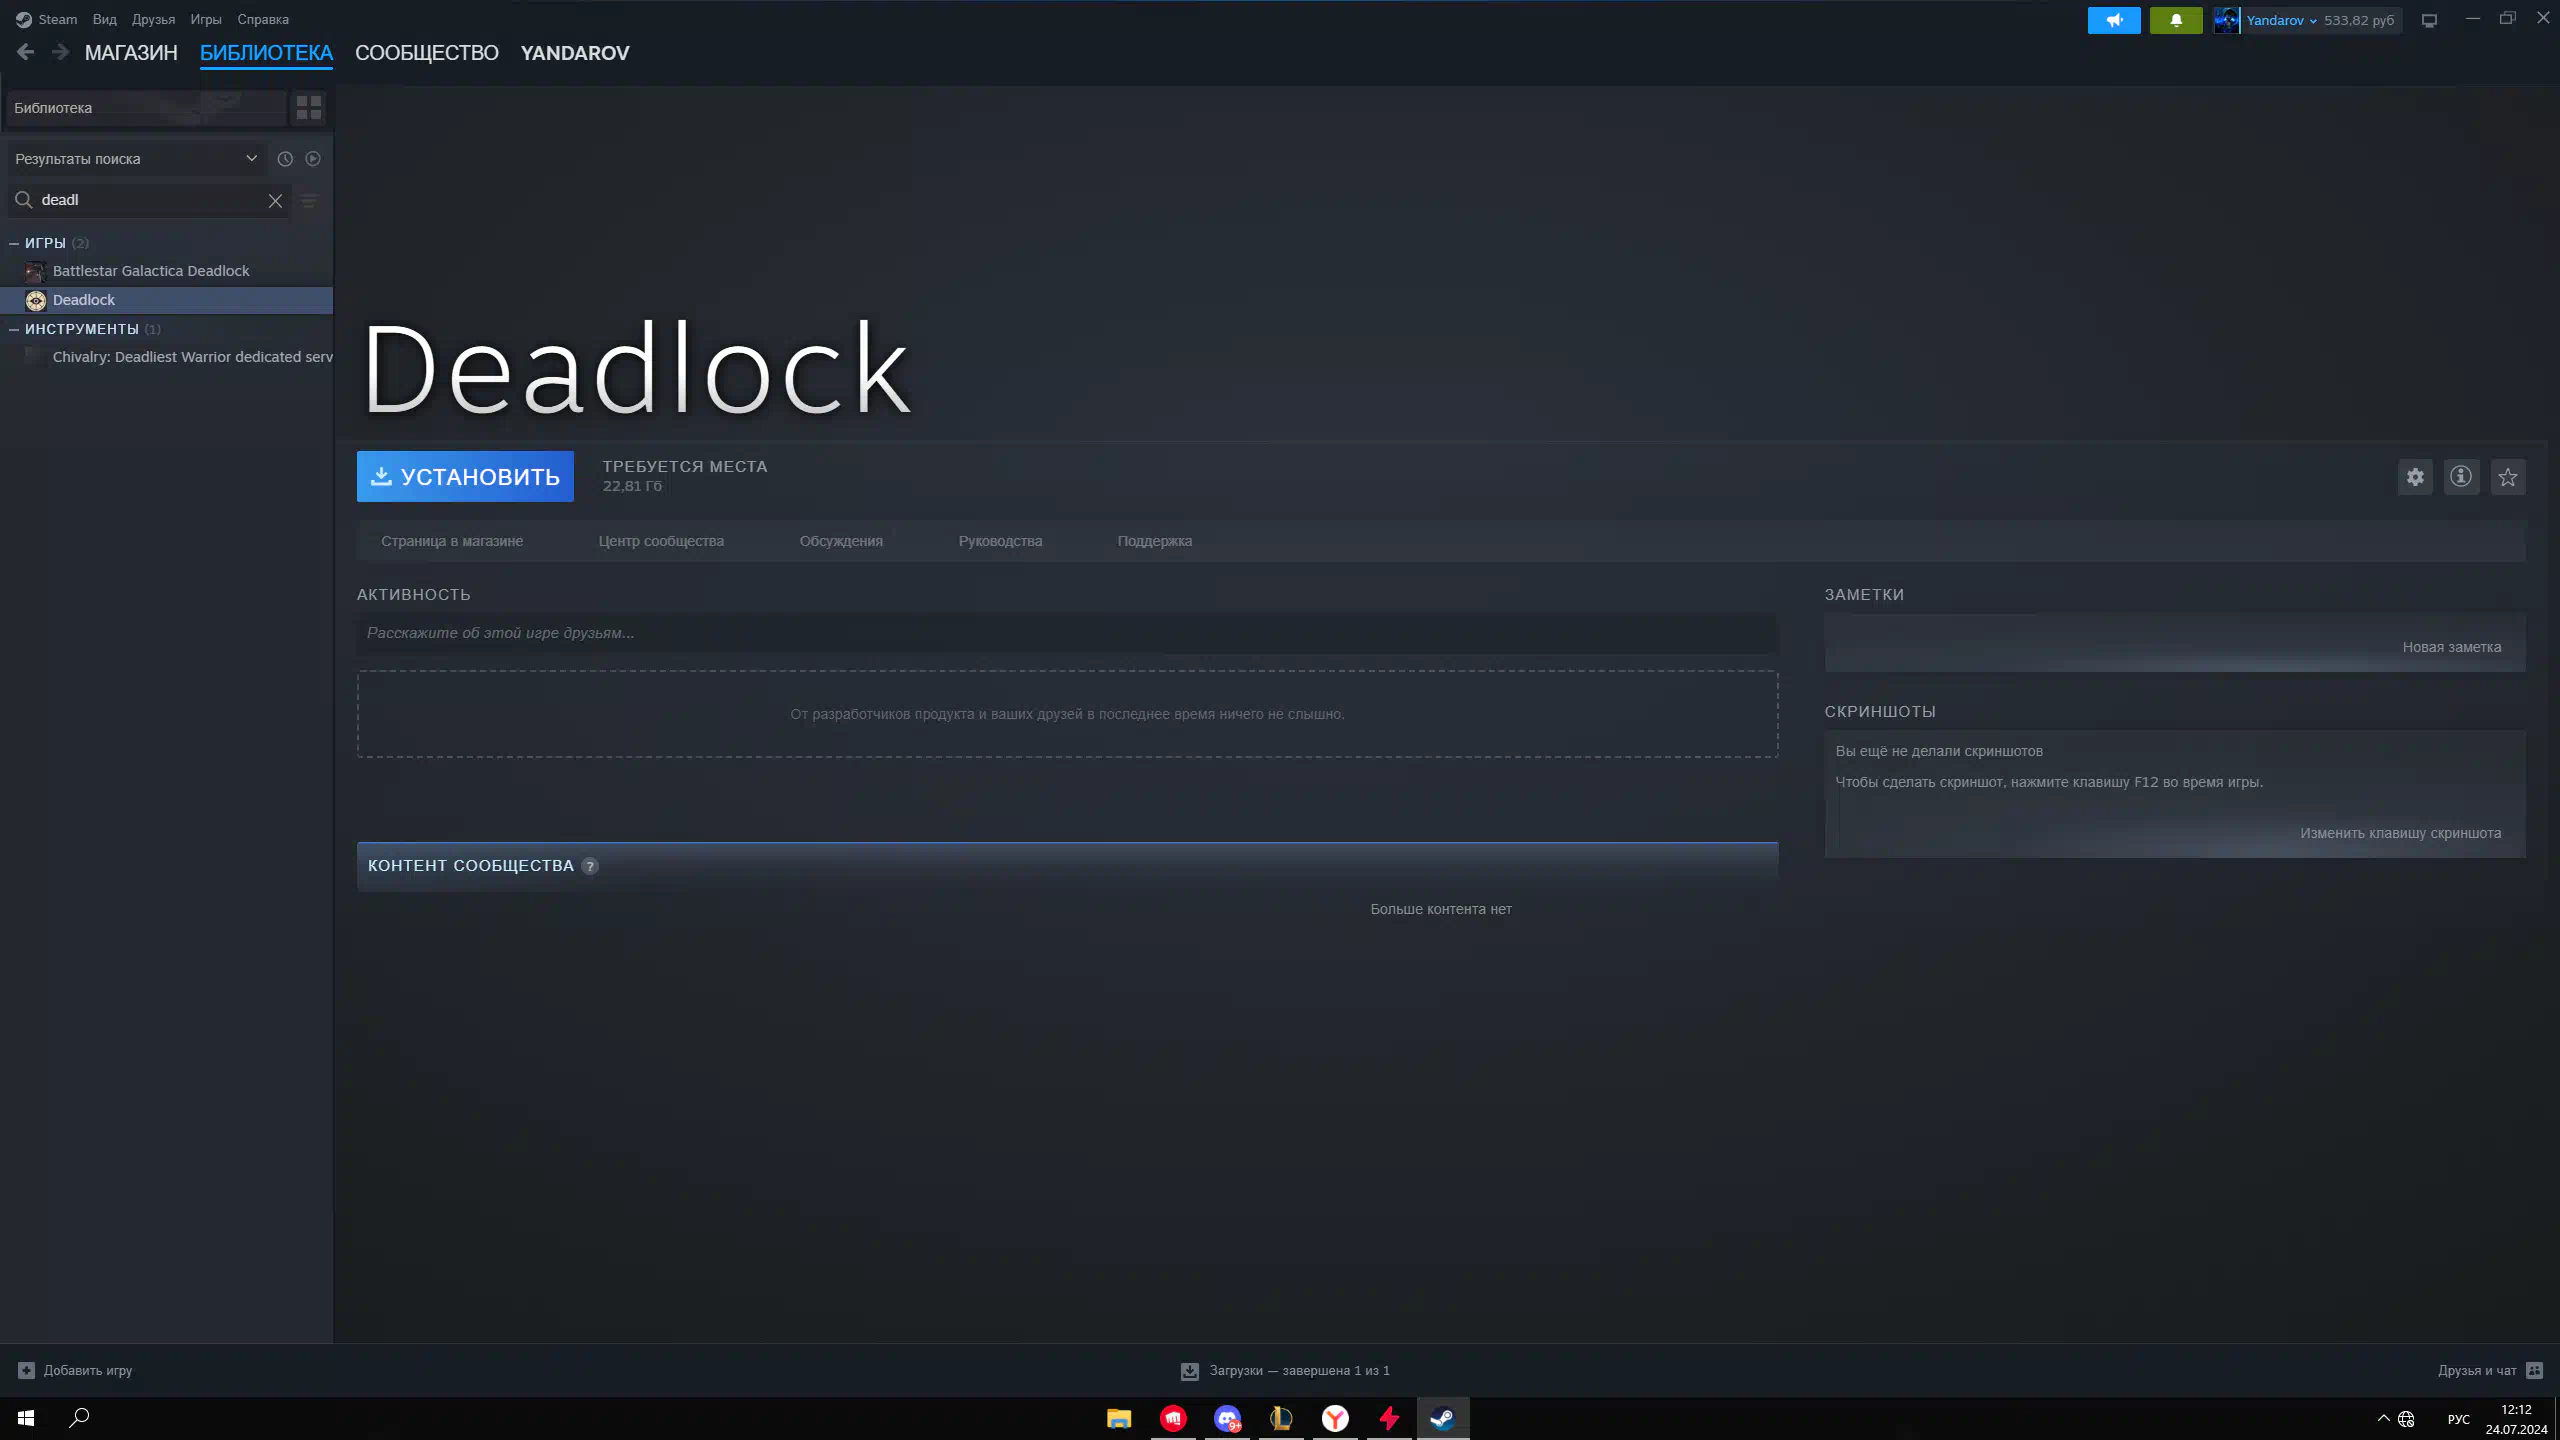The image size is (2560, 1440).
Task: Open Discord from the taskbar
Action: pos(1227,1418)
